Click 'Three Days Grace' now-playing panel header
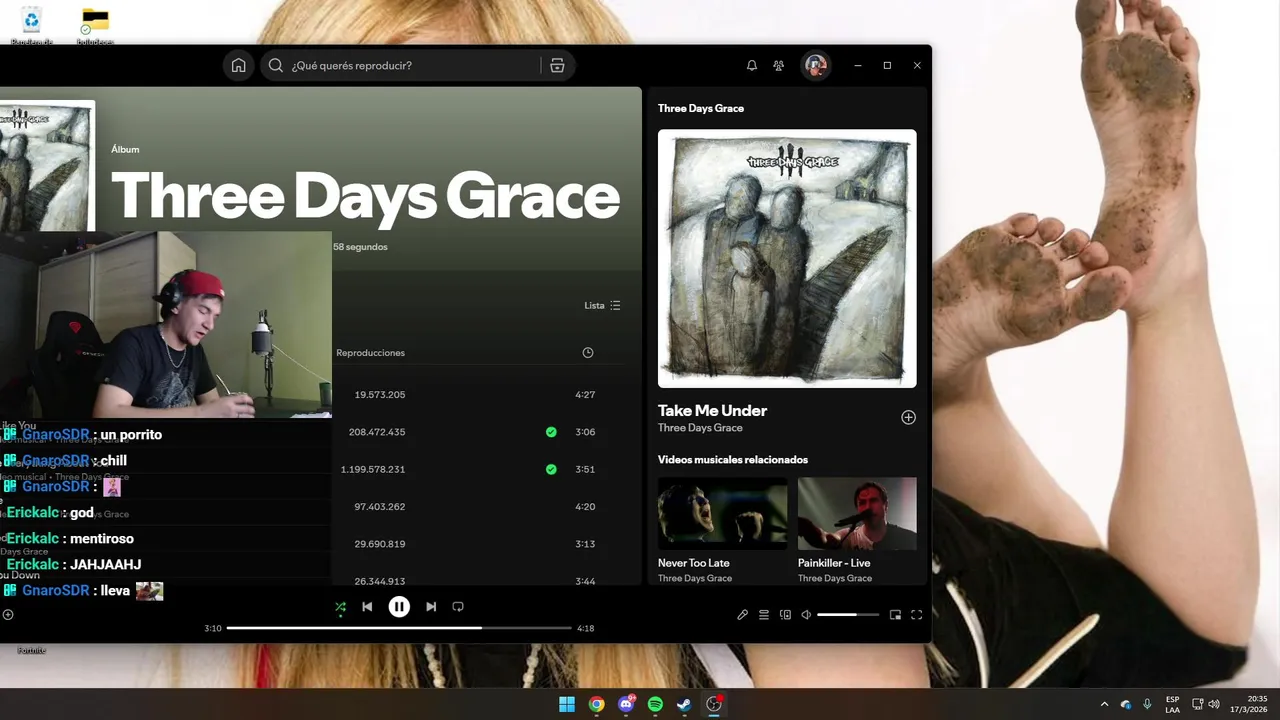The width and height of the screenshot is (1280, 720). (701, 108)
